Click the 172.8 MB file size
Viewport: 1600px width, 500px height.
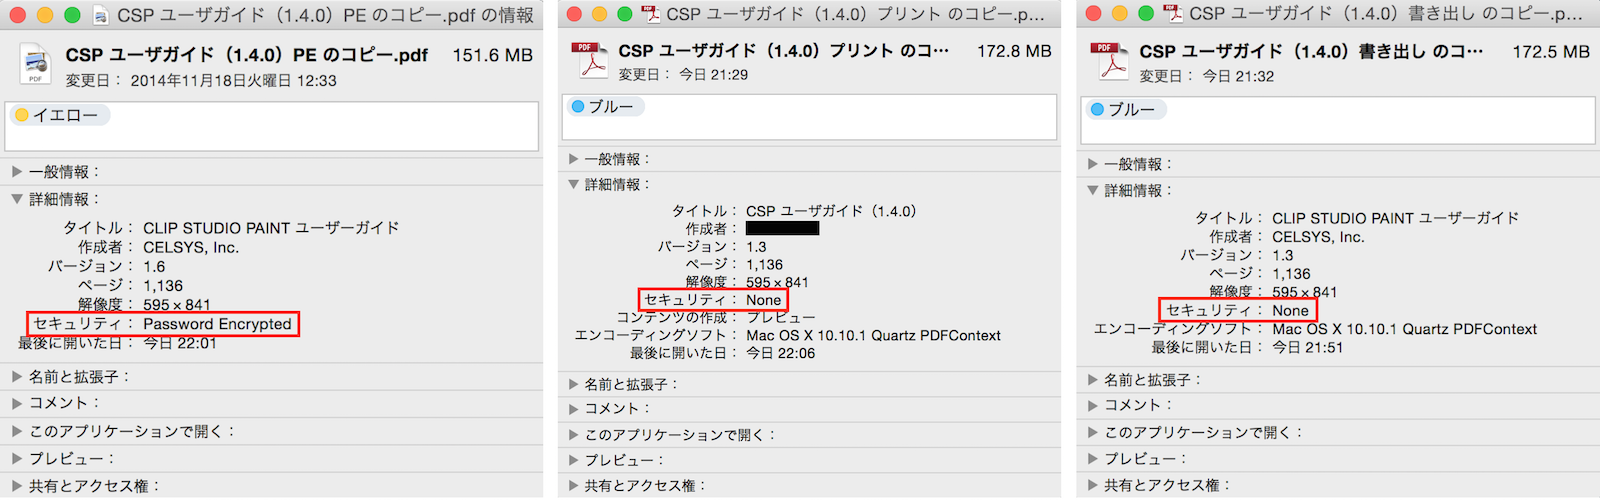(x=1014, y=51)
